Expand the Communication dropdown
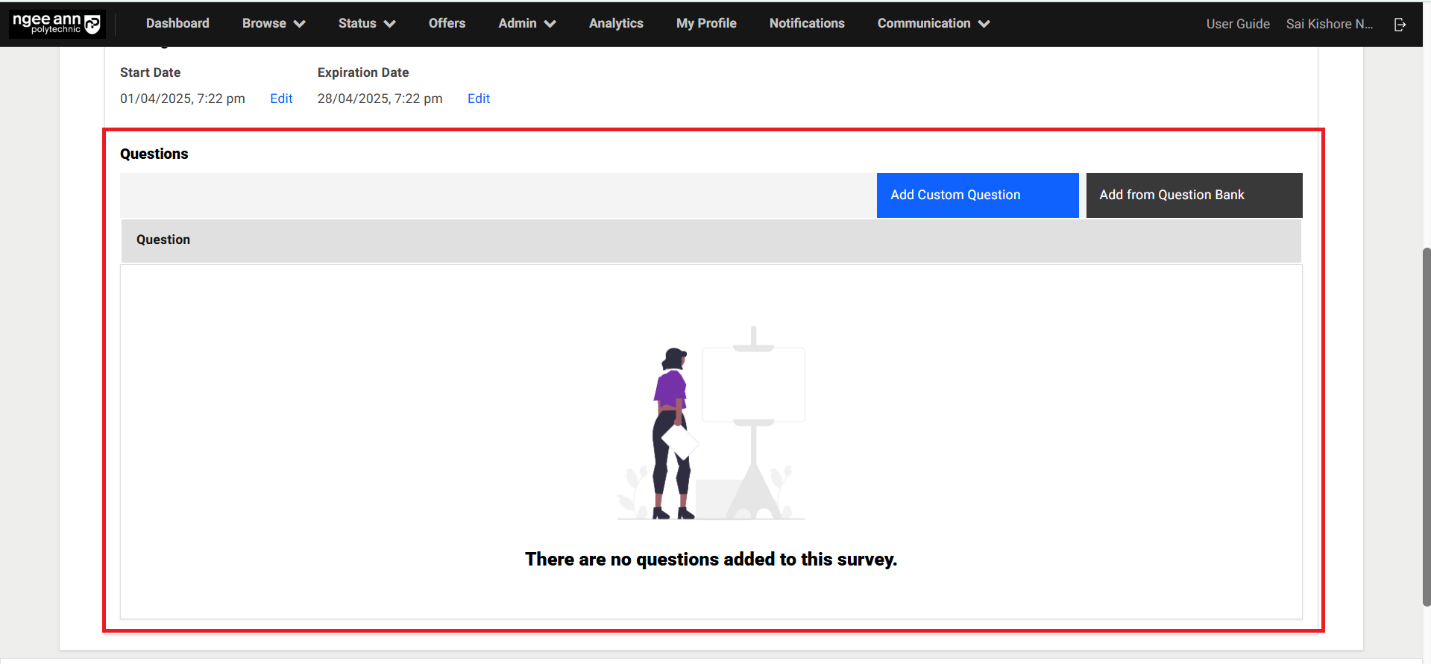 (x=931, y=23)
